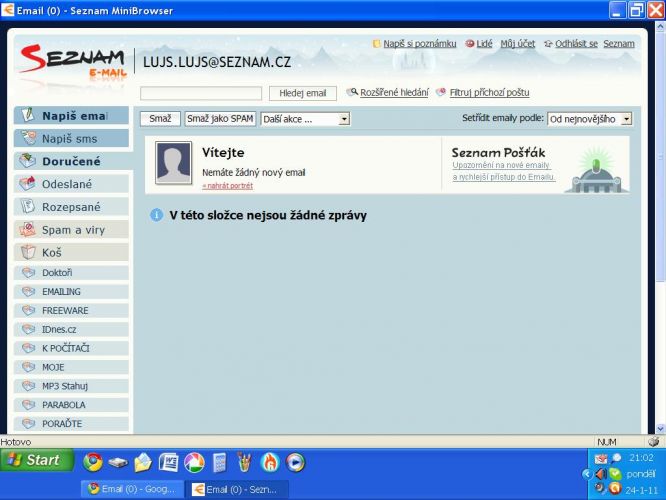Launch the calculator from quick launch
666x500 pixels.
coord(219,463)
